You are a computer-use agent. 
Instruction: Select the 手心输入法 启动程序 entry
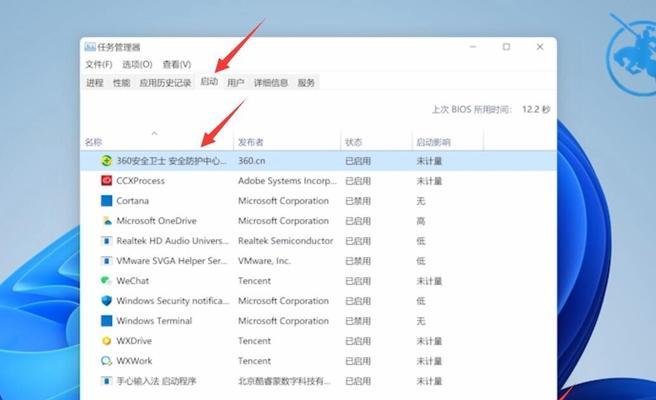(156, 381)
